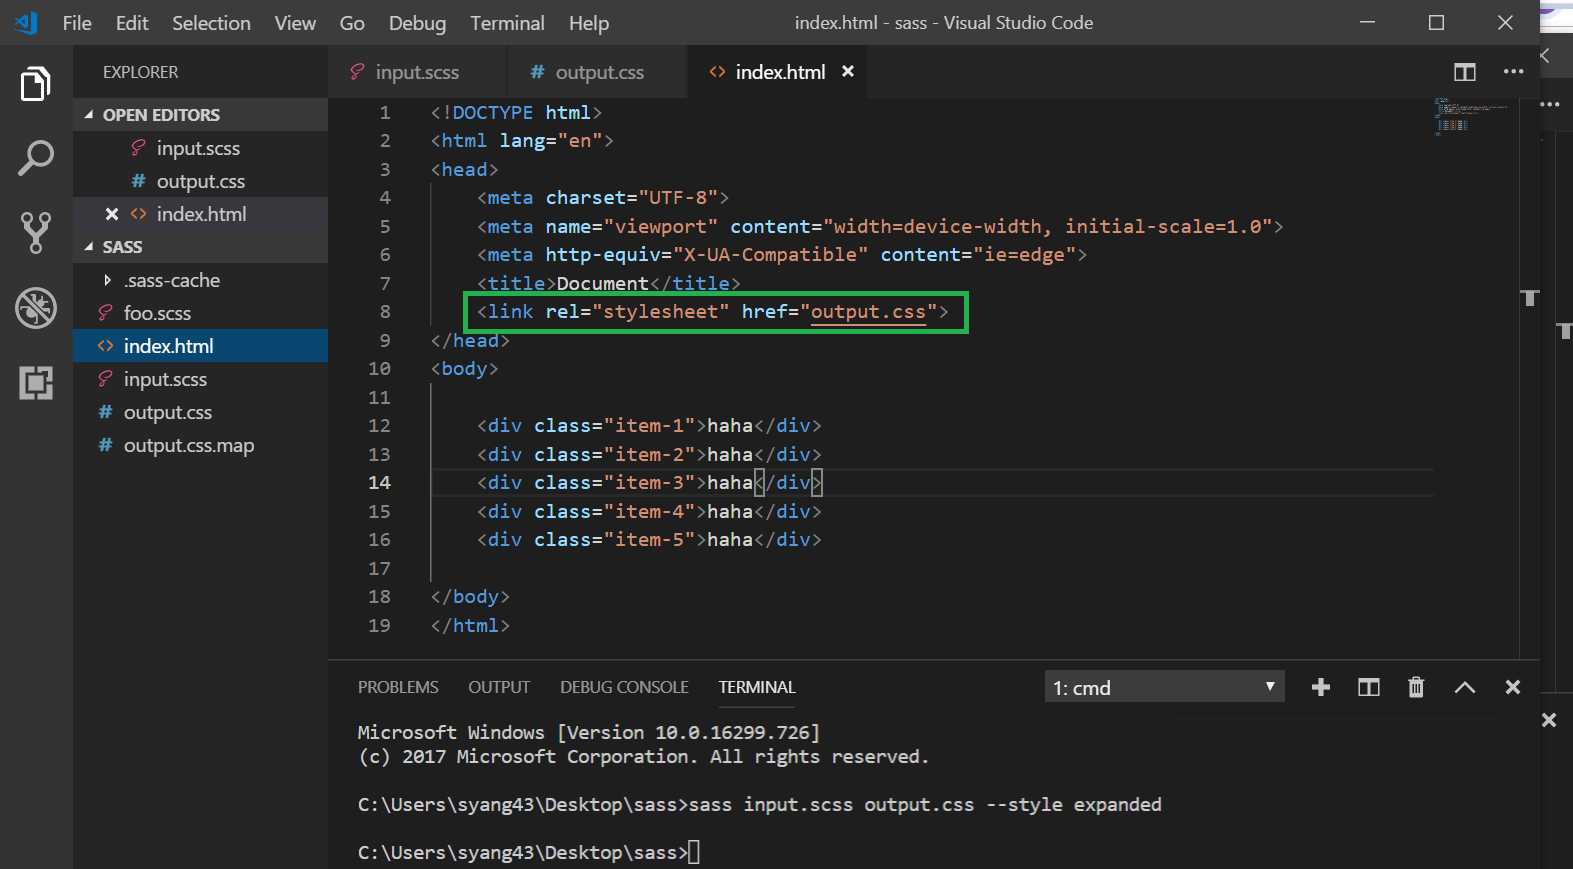Image resolution: width=1573 pixels, height=869 pixels.
Task: Open output.css in the SASS folder tree
Action: 200,412
